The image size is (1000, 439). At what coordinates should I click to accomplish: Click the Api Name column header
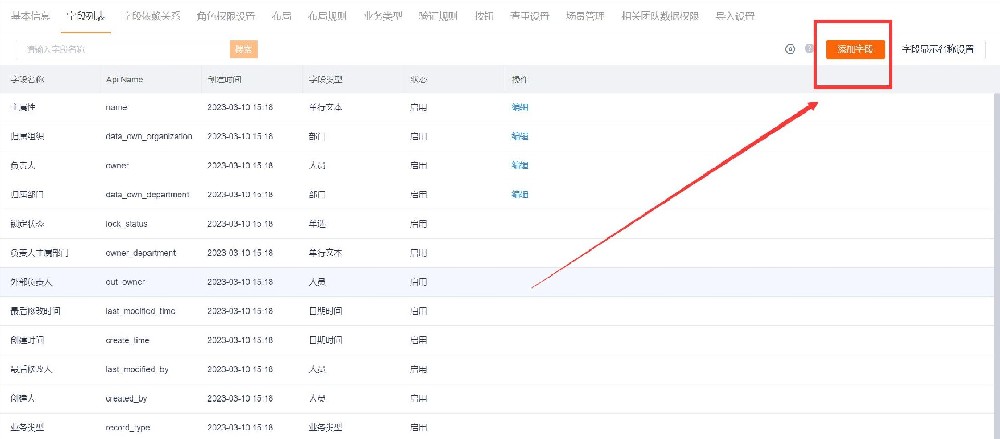124,80
